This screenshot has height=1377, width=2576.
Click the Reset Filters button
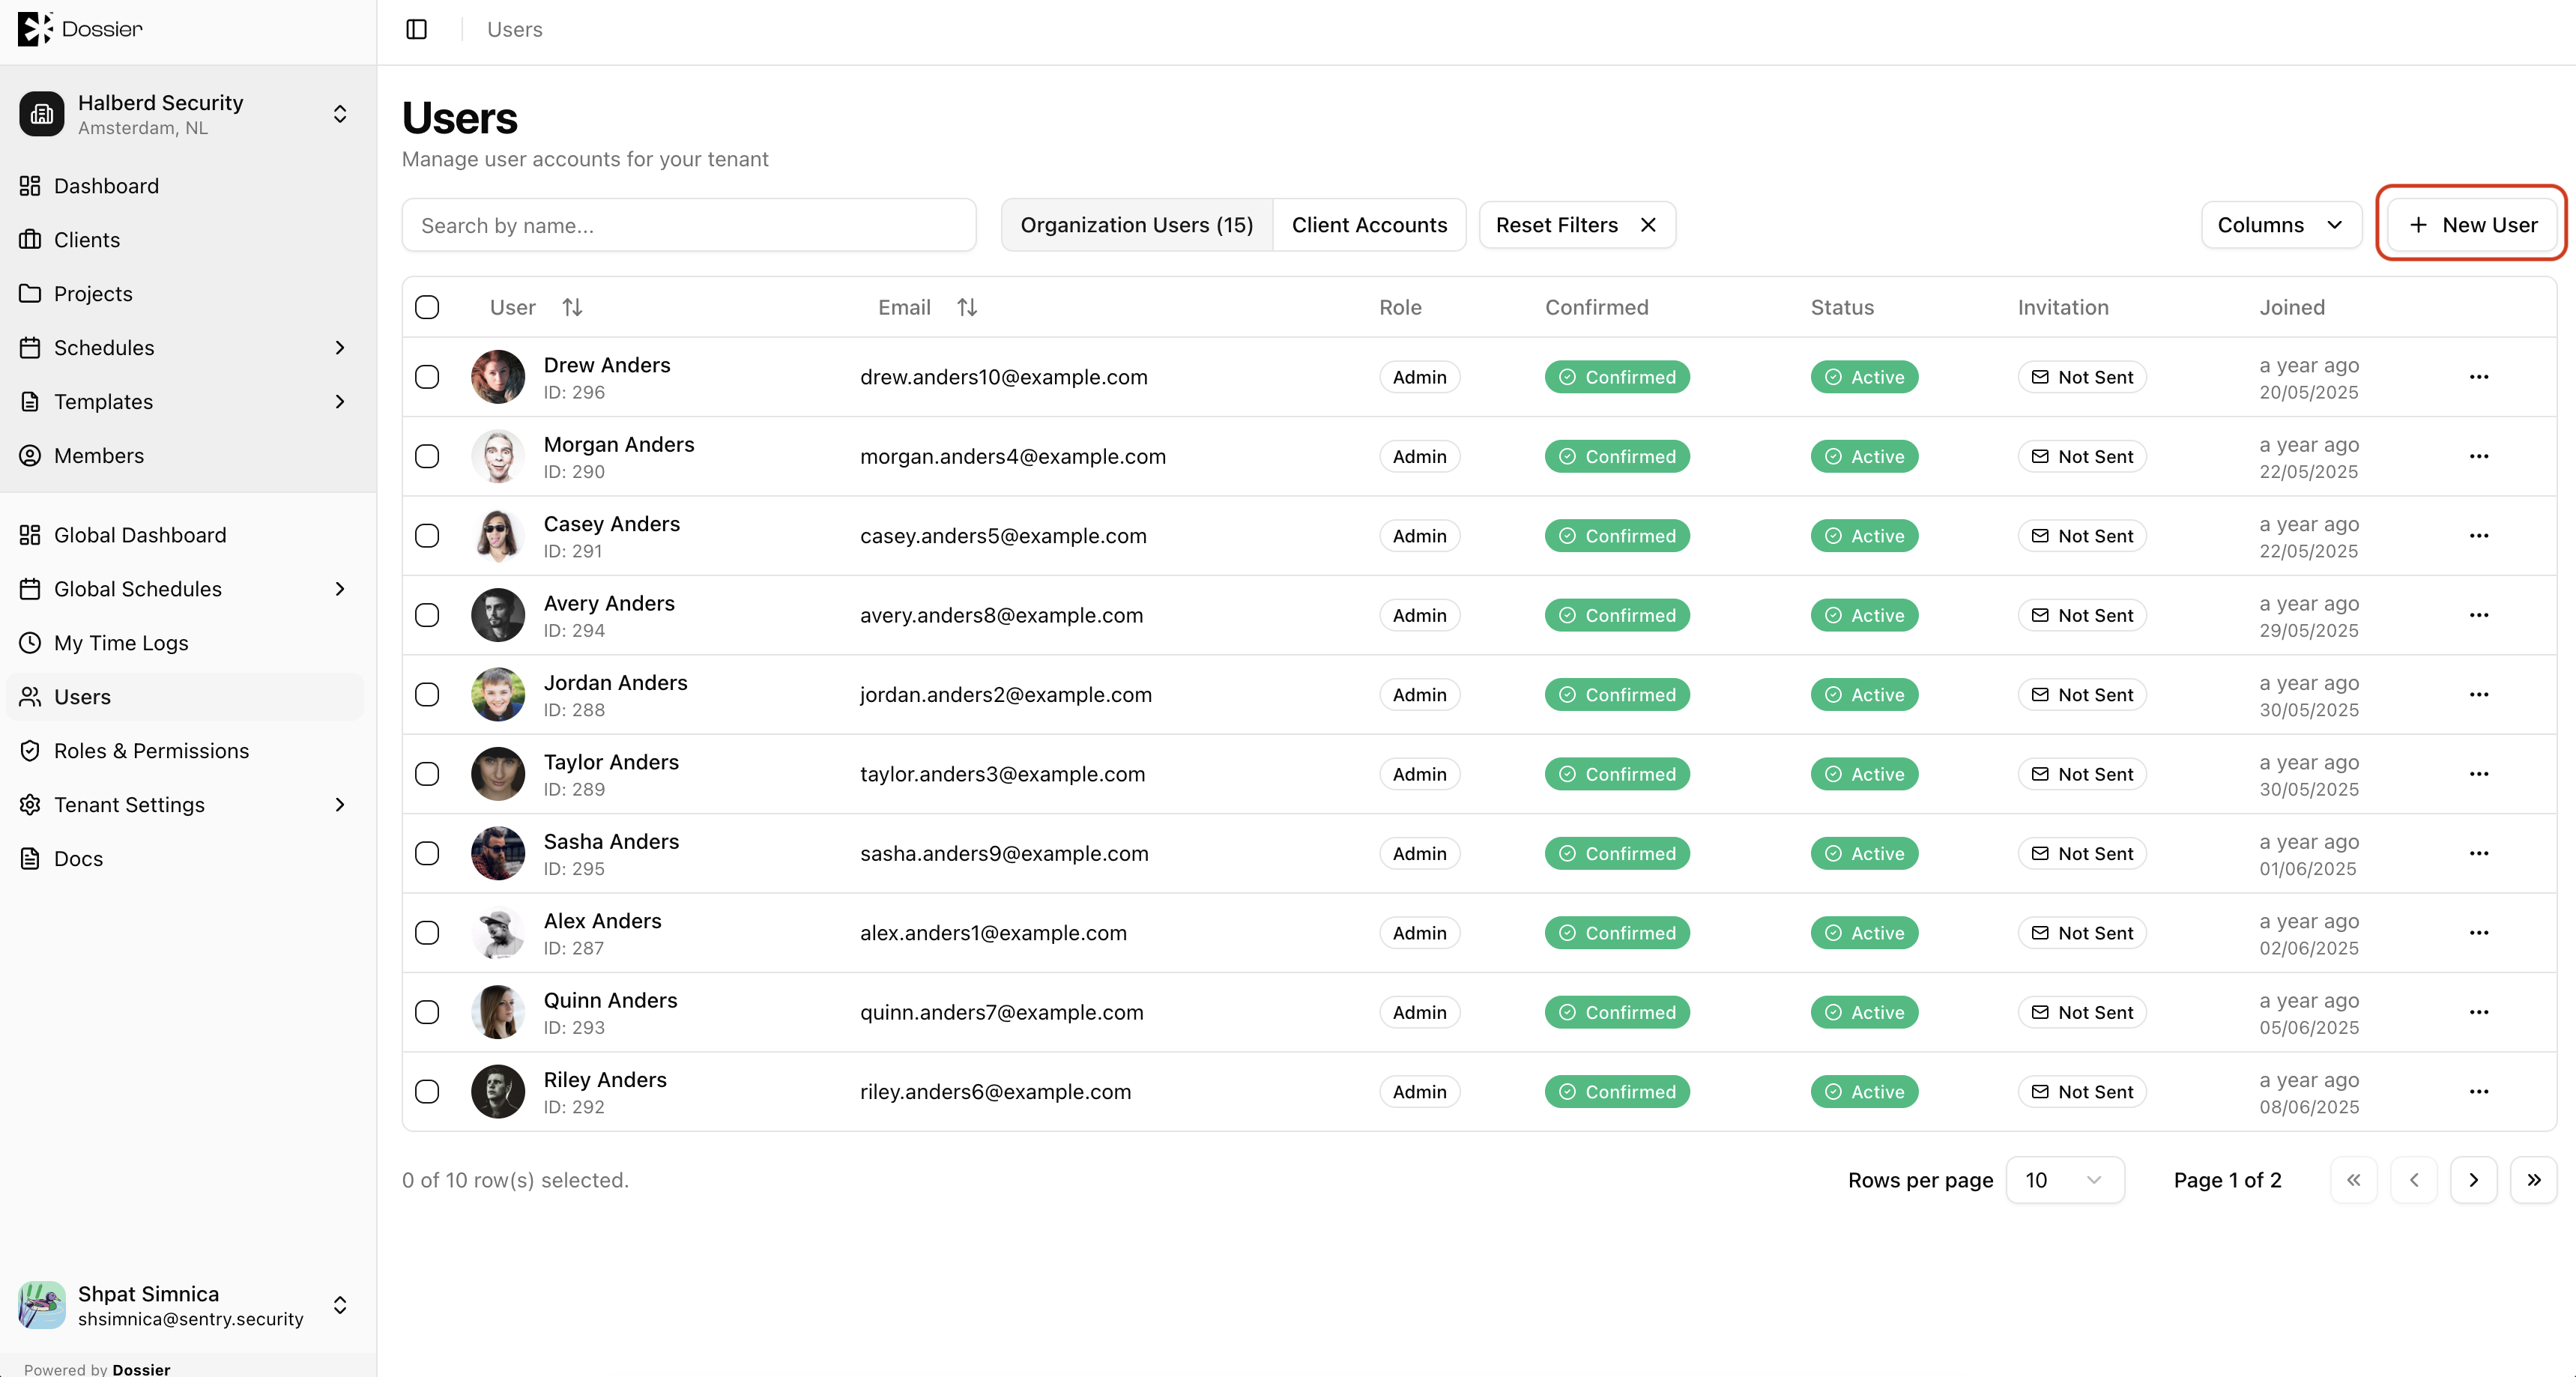click(1577, 225)
